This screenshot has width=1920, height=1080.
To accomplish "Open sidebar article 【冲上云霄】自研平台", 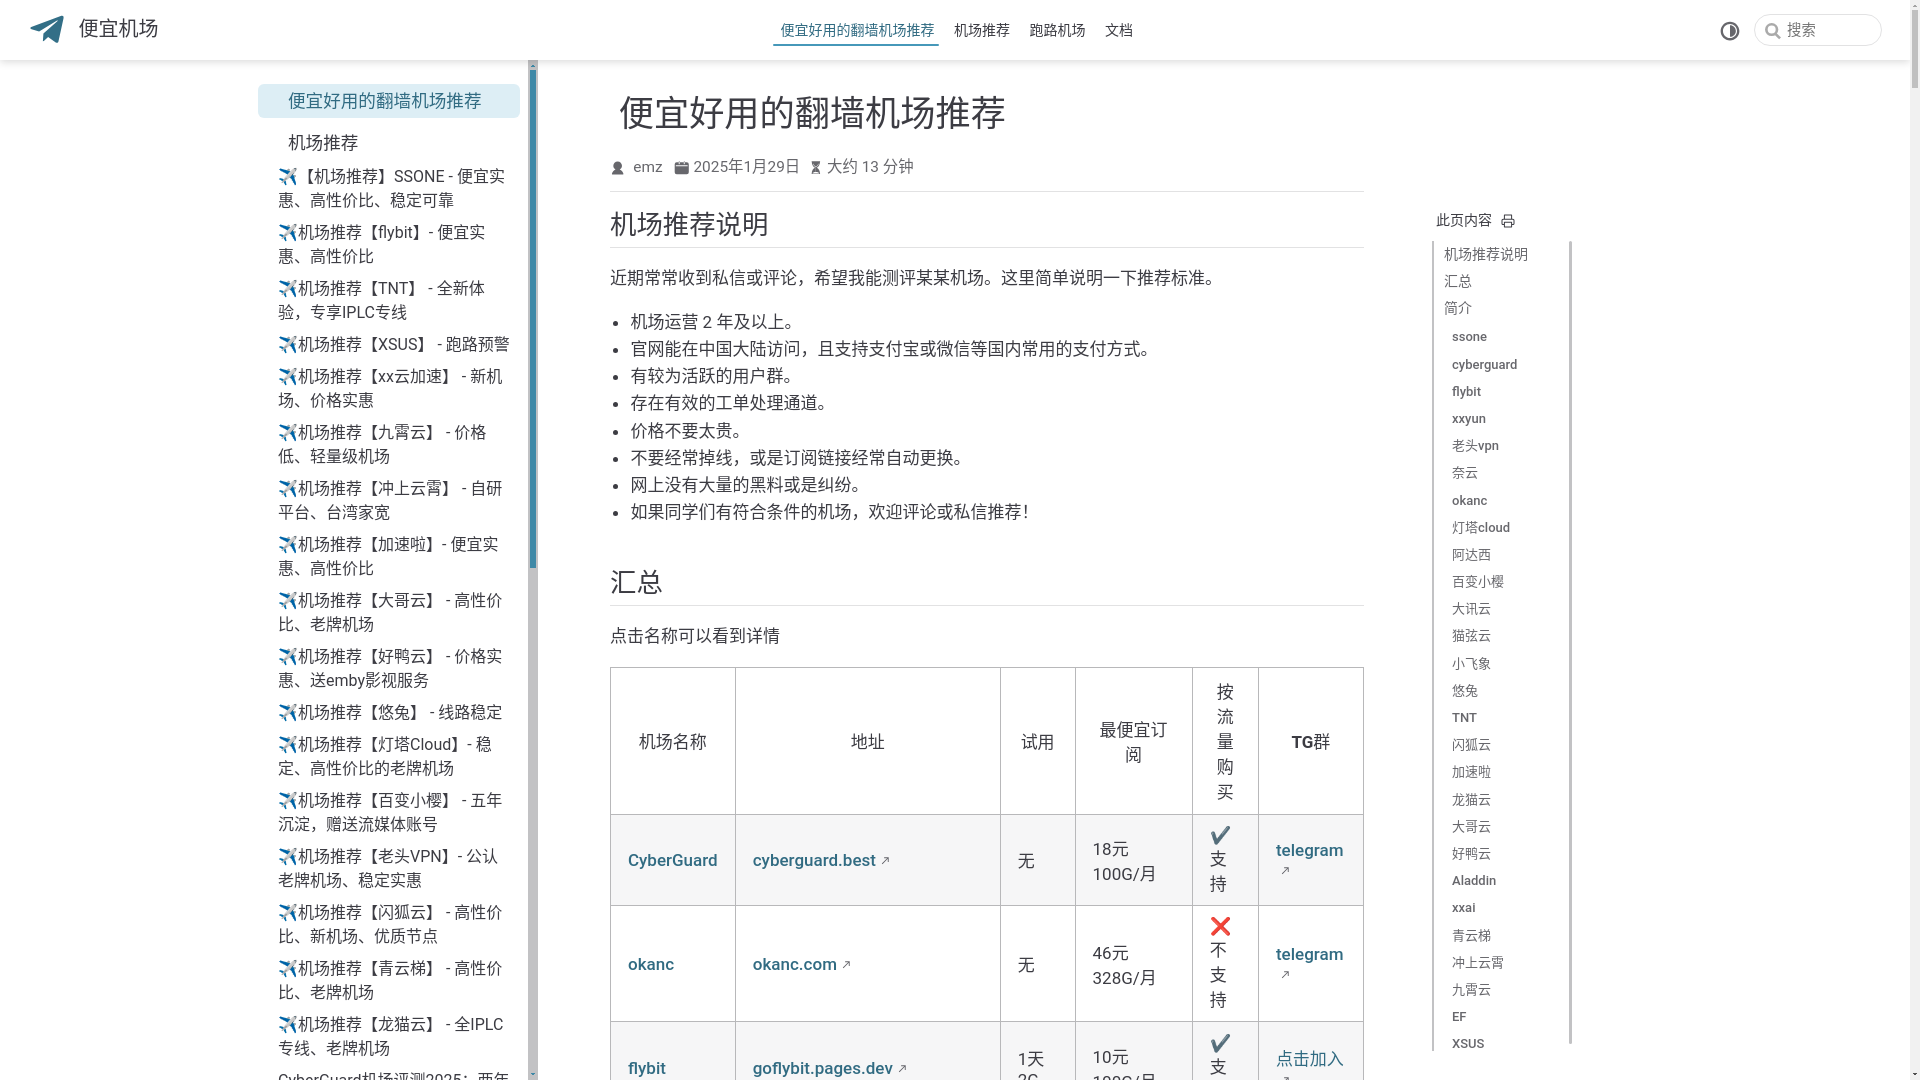I will 394,500.
